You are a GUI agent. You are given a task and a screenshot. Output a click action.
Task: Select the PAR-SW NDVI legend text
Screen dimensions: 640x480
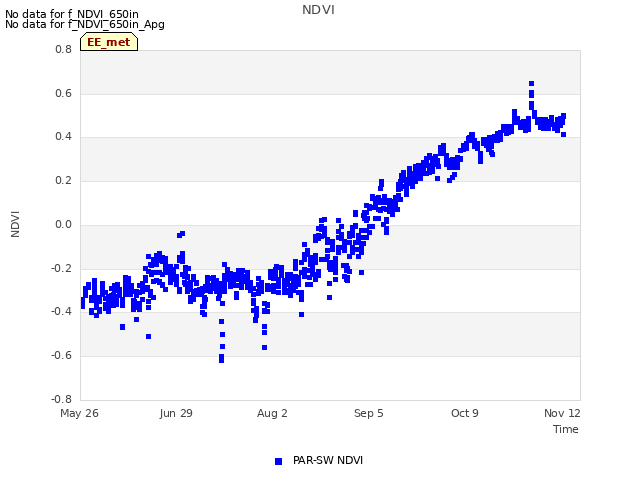pyautogui.click(x=328, y=460)
